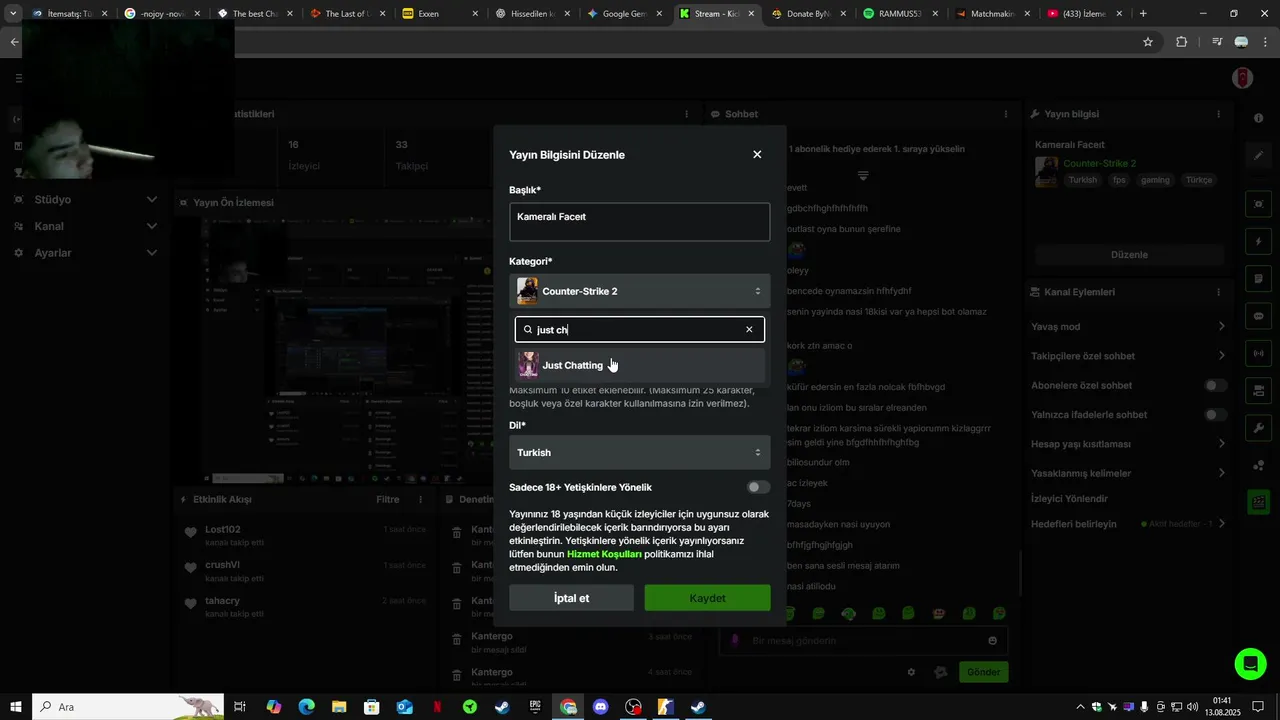Open the Dil language dropdown set to Turkish

(639, 452)
